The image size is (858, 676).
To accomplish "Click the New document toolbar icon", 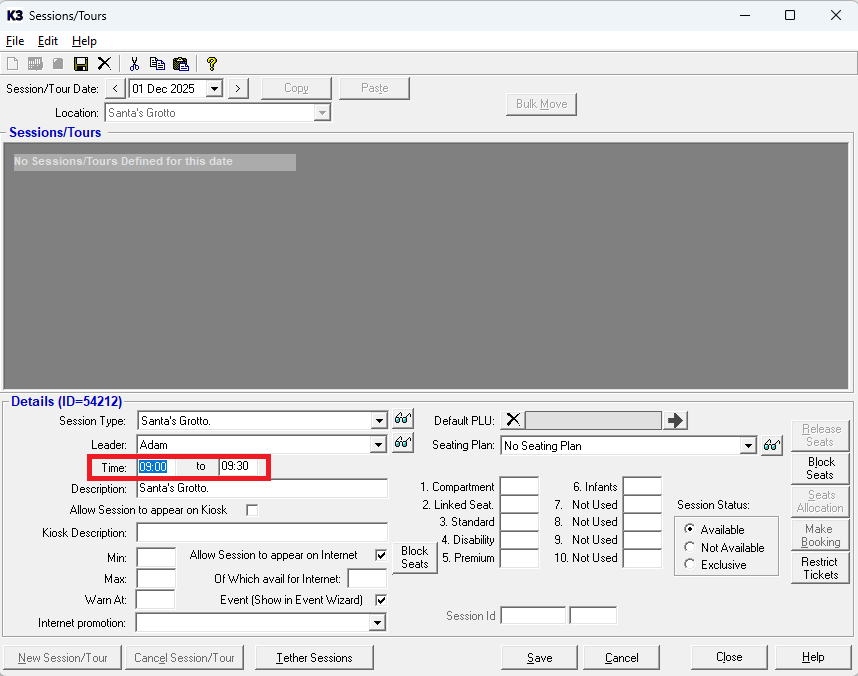I will point(12,64).
